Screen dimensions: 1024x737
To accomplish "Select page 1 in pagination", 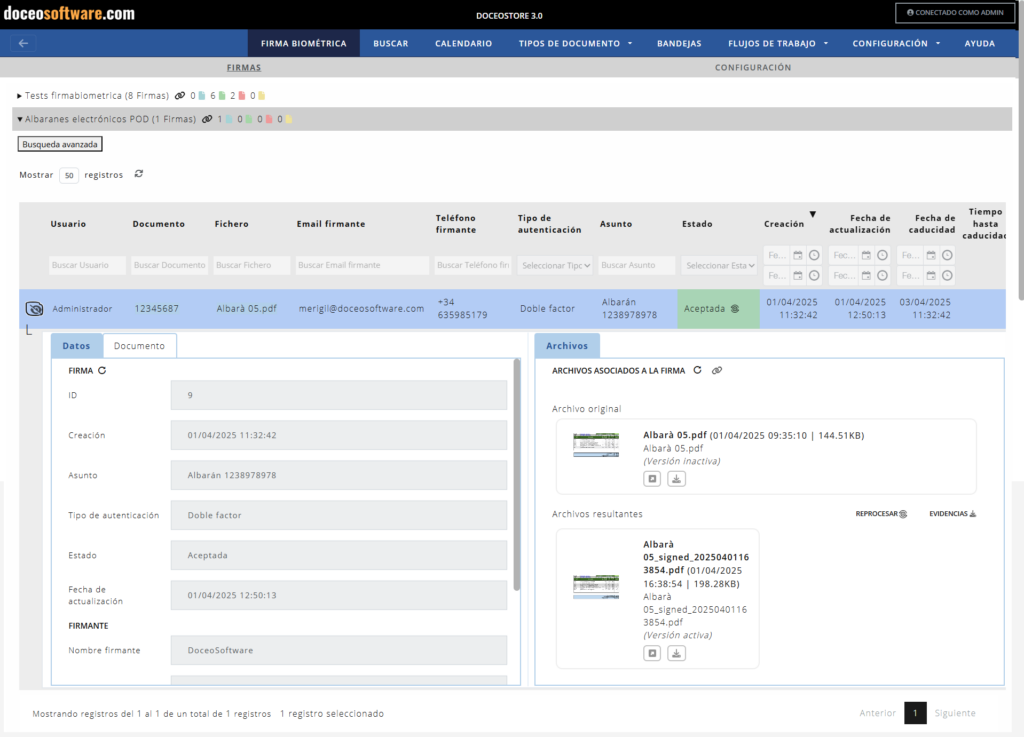I will (915, 713).
